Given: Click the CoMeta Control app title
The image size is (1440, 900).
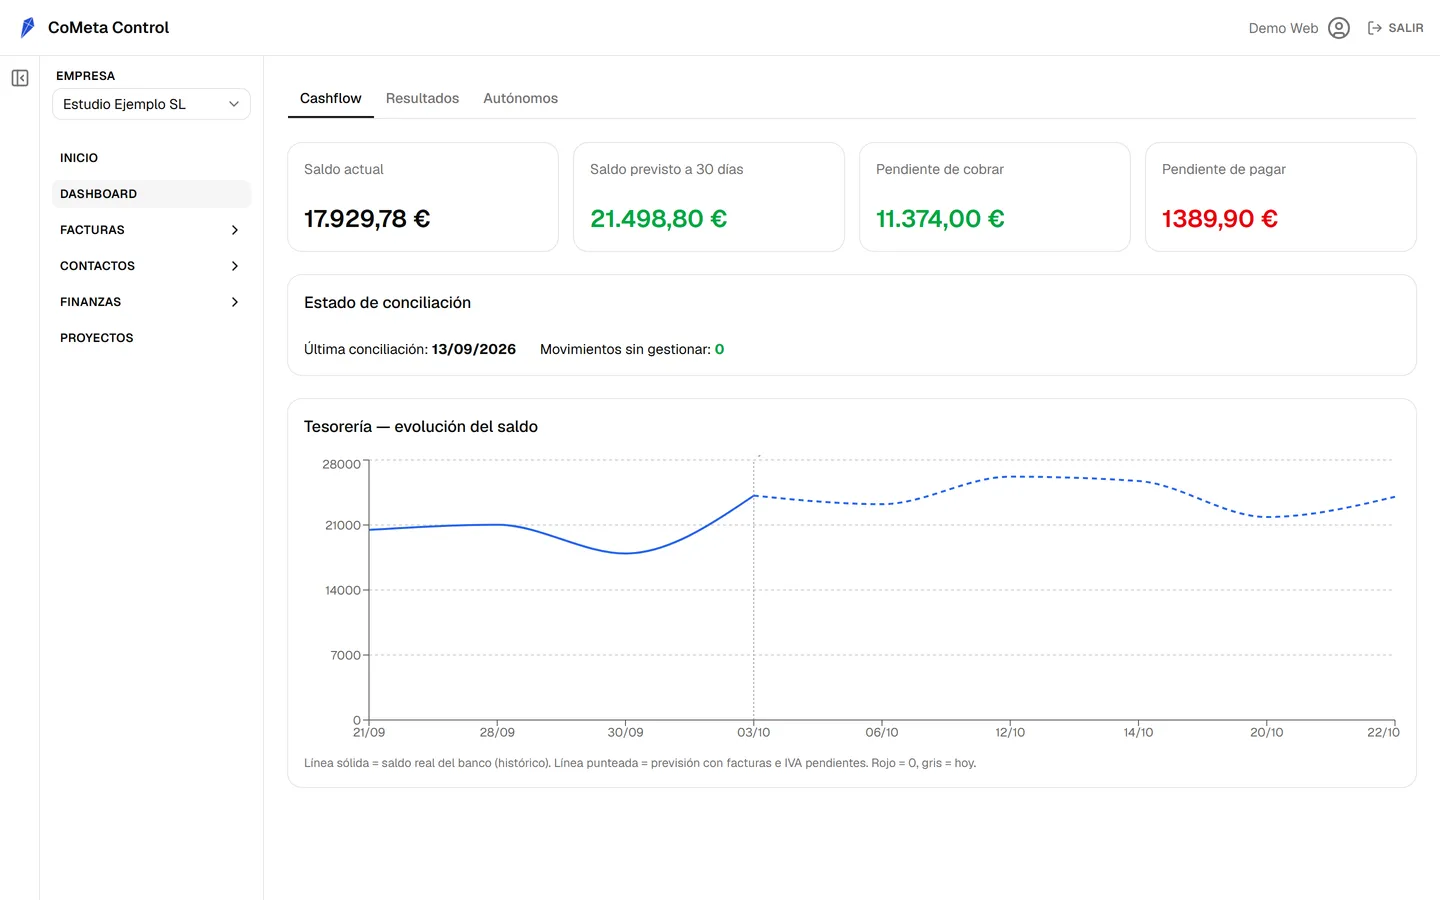Looking at the screenshot, I should pyautogui.click(x=108, y=28).
